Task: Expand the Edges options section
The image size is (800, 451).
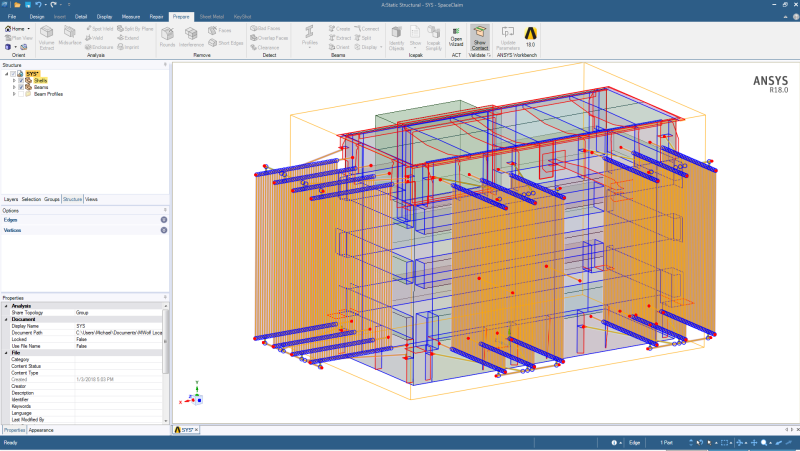Action: (164, 220)
